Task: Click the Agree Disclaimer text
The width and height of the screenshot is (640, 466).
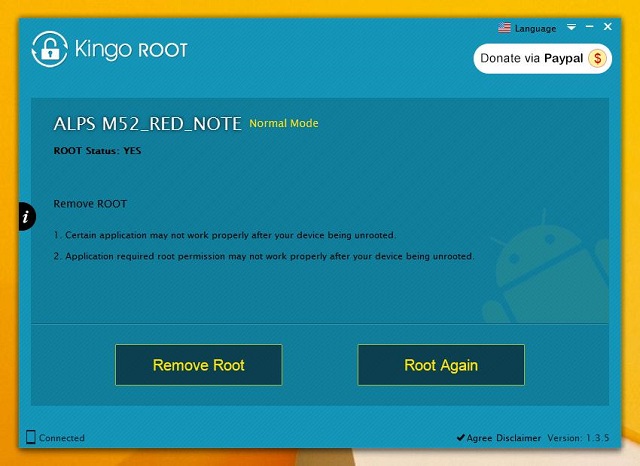Action: click(504, 438)
